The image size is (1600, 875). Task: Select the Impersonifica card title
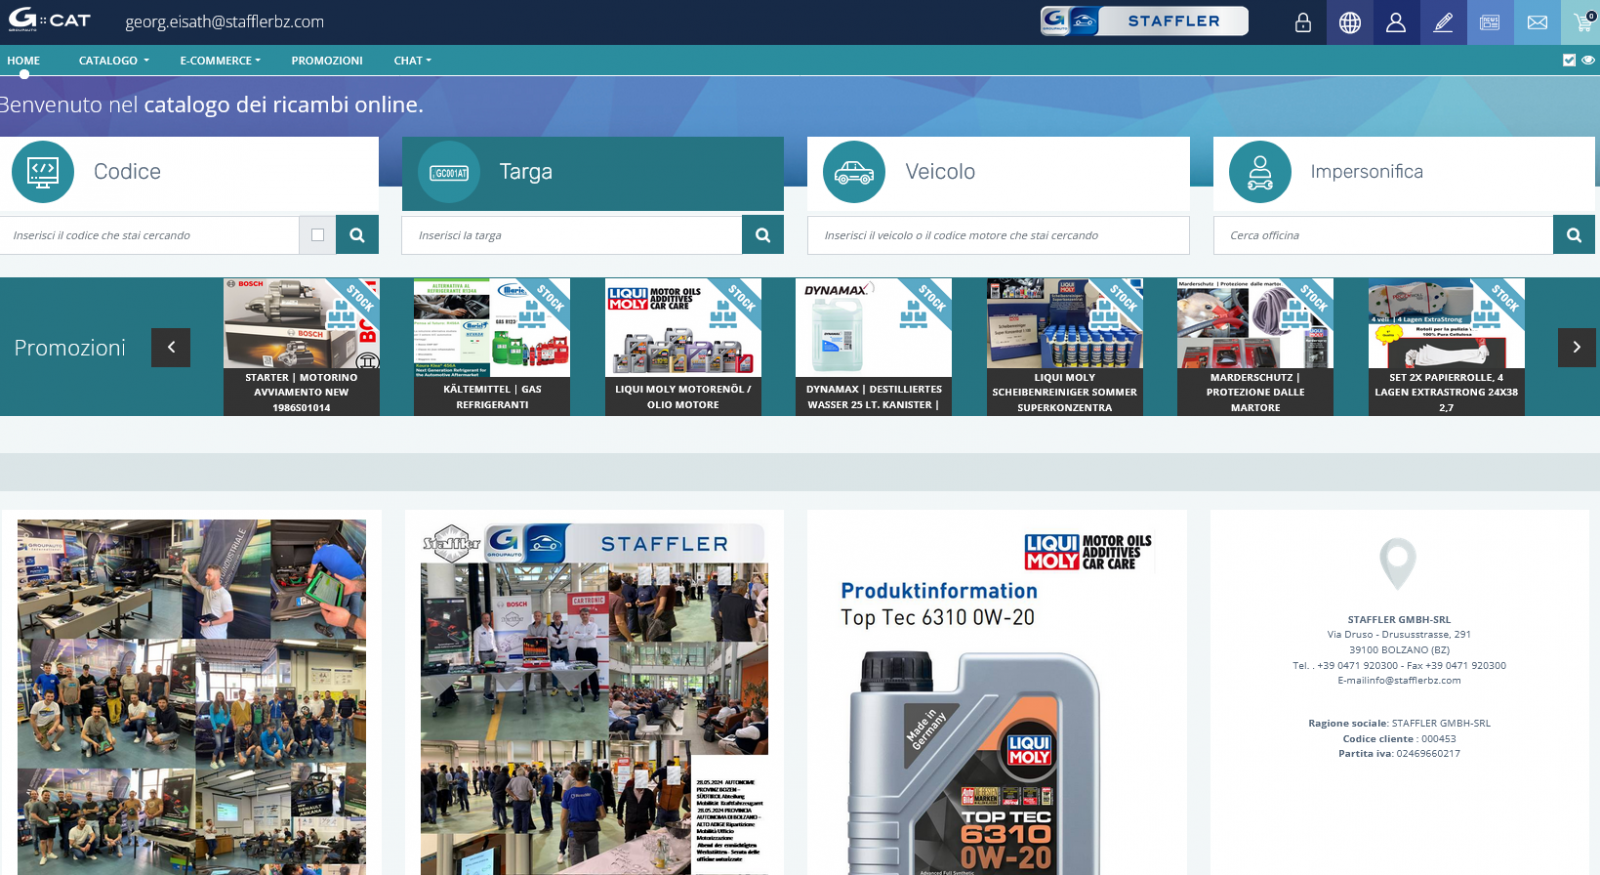[1367, 172]
